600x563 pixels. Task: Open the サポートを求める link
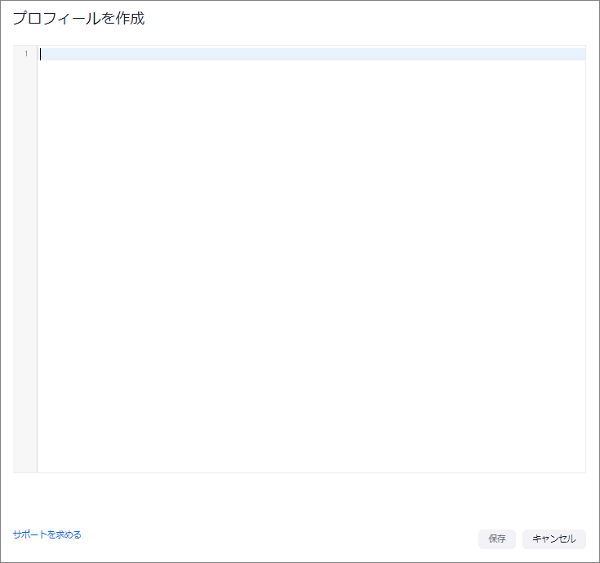(47, 535)
